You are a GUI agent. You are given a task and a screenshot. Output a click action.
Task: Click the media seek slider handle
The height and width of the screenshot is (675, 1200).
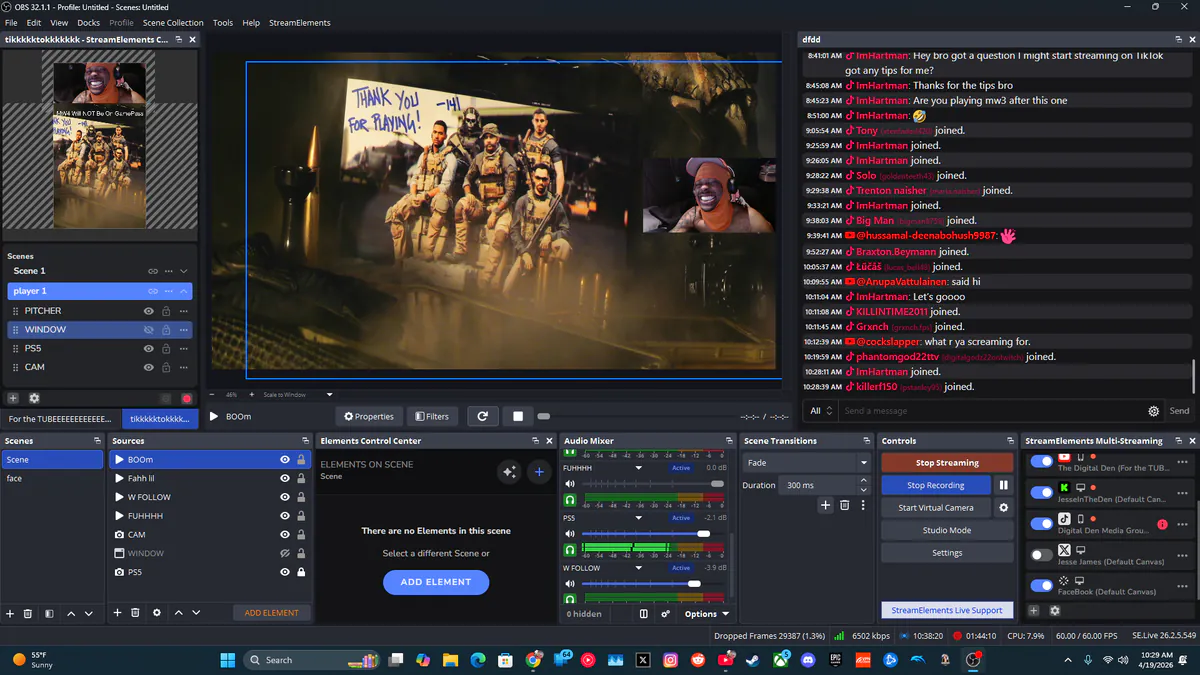(x=543, y=416)
